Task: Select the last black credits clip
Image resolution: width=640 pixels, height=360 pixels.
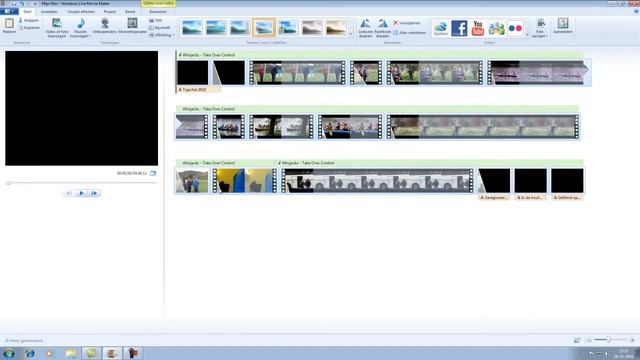Action: click(567, 180)
